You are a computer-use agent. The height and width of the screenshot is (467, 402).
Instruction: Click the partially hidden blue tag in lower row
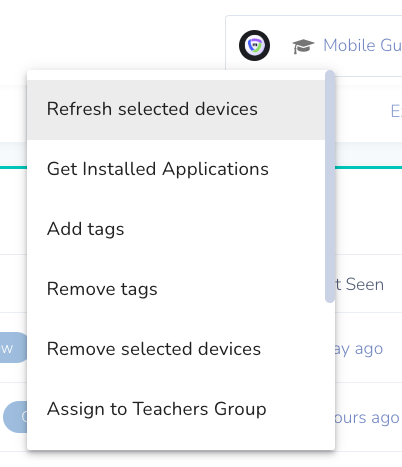pos(15,417)
